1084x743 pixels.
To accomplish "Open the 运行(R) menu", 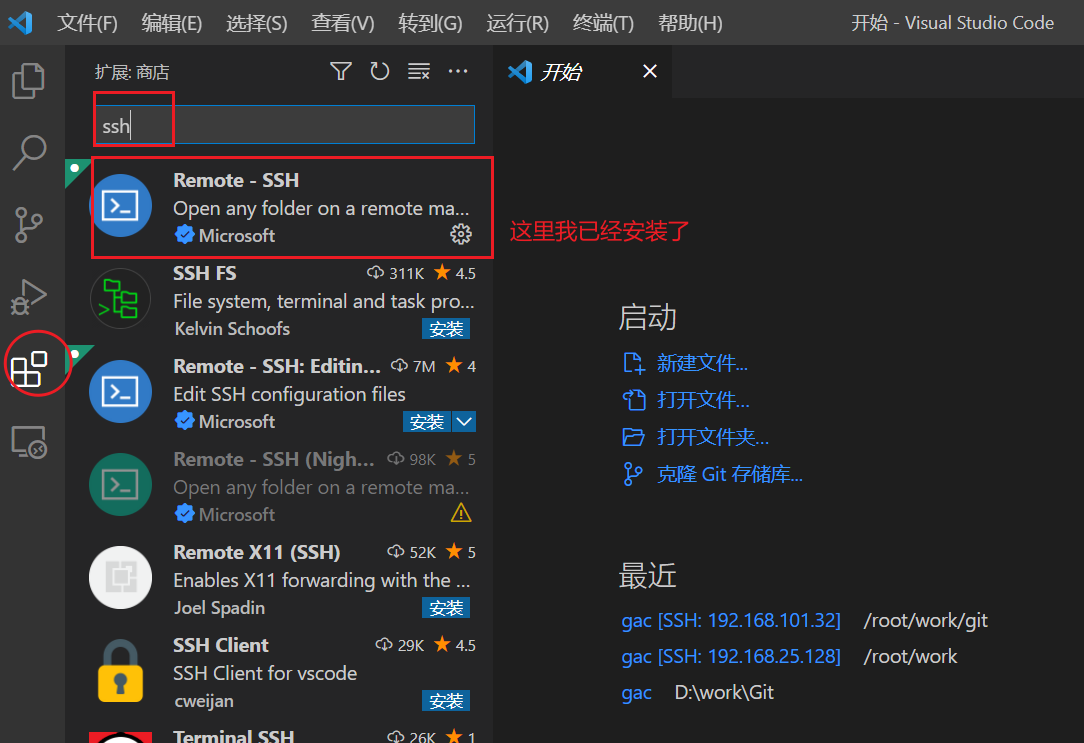I will (x=517, y=23).
